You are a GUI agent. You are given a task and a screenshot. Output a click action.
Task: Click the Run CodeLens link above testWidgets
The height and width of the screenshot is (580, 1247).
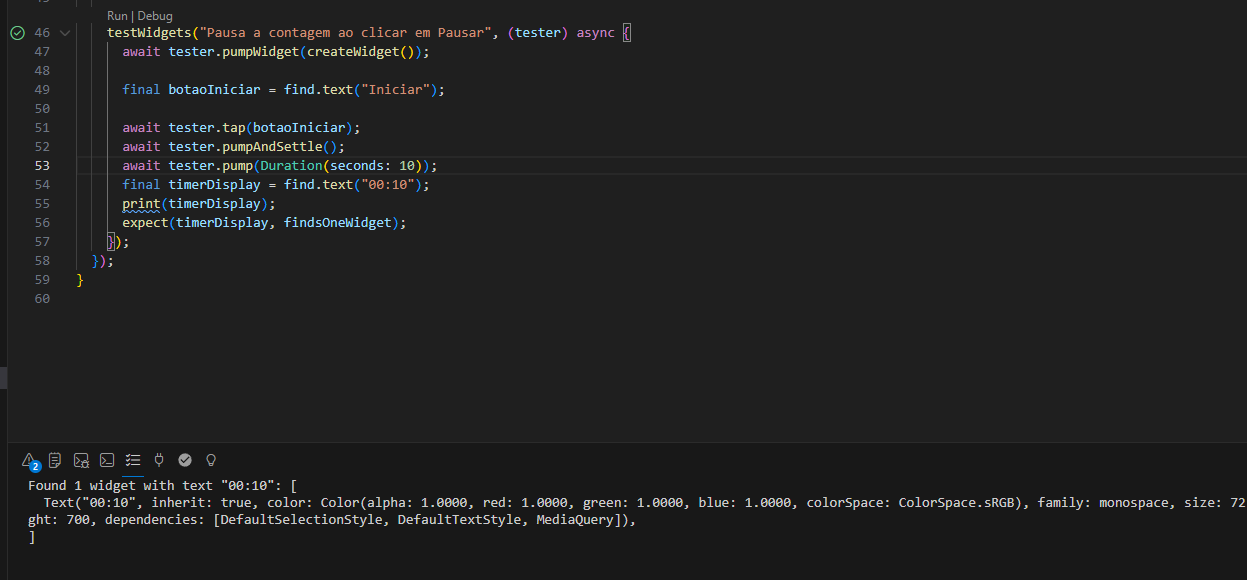[117, 16]
